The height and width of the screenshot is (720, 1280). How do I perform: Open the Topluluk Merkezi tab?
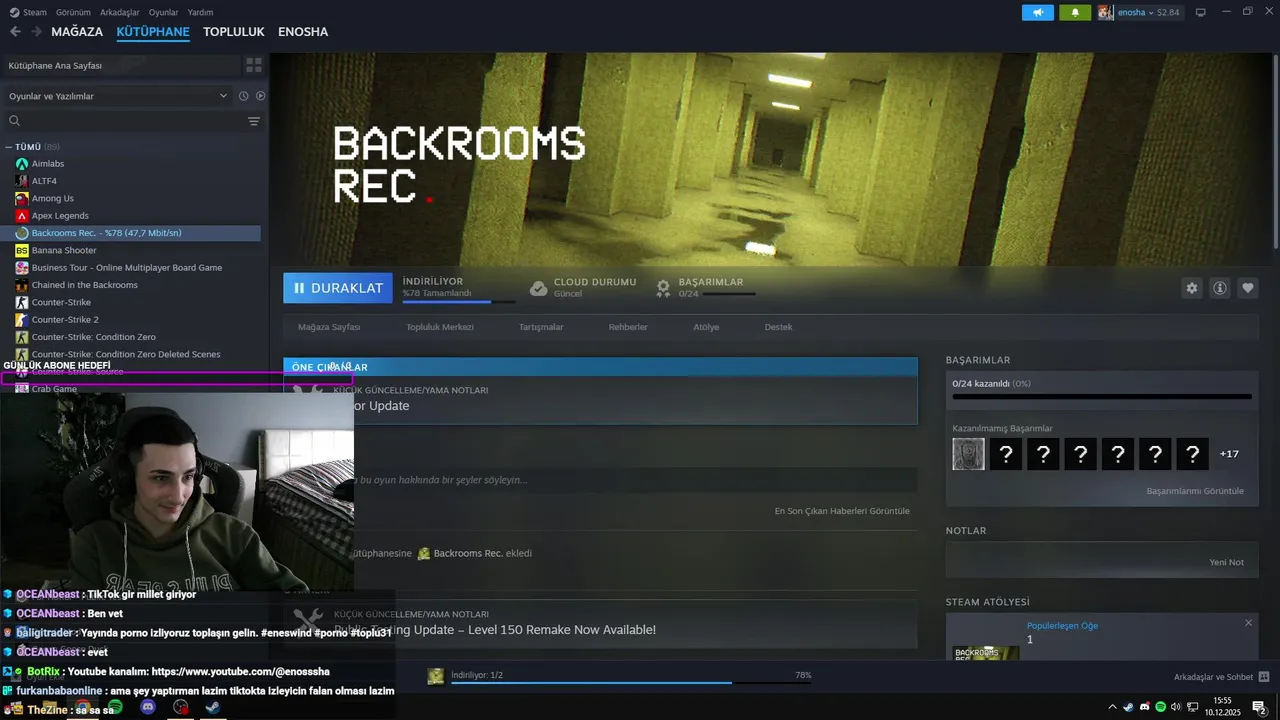point(440,327)
